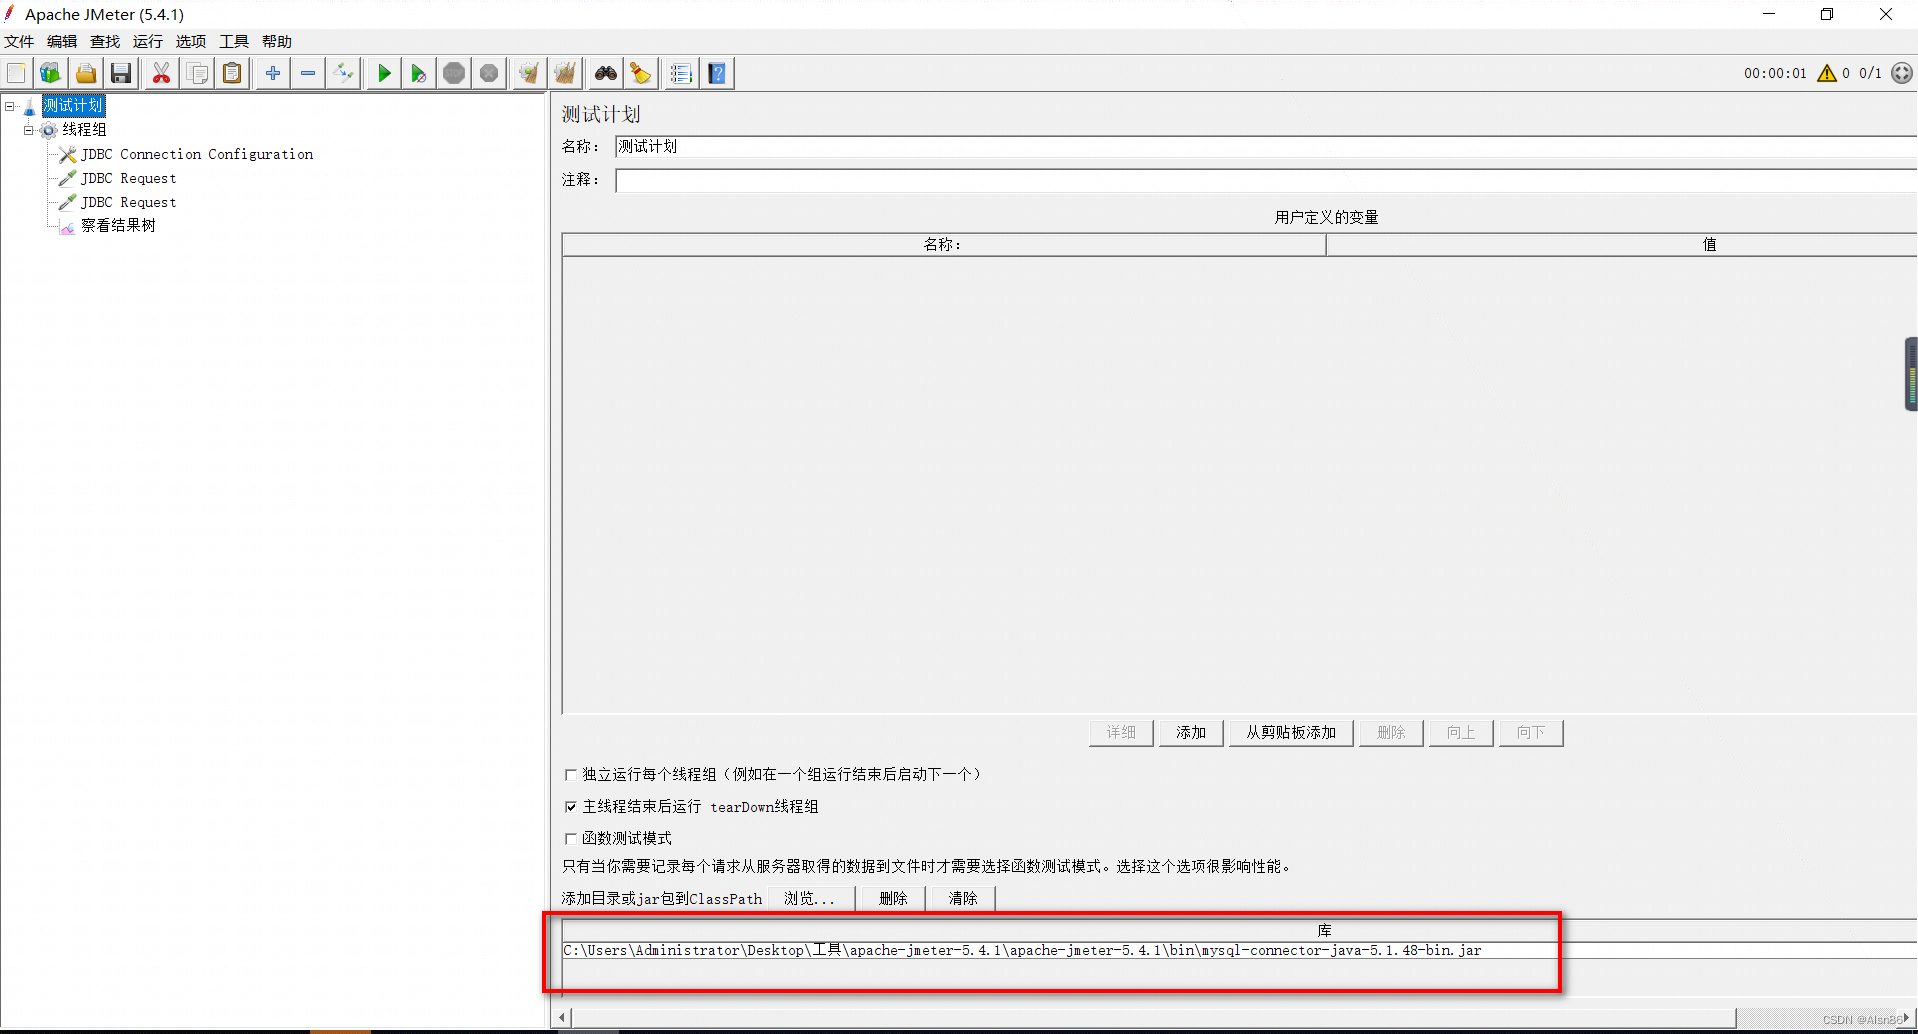Click the 值 column header
The image size is (1918, 1034).
pyautogui.click(x=1621, y=244)
